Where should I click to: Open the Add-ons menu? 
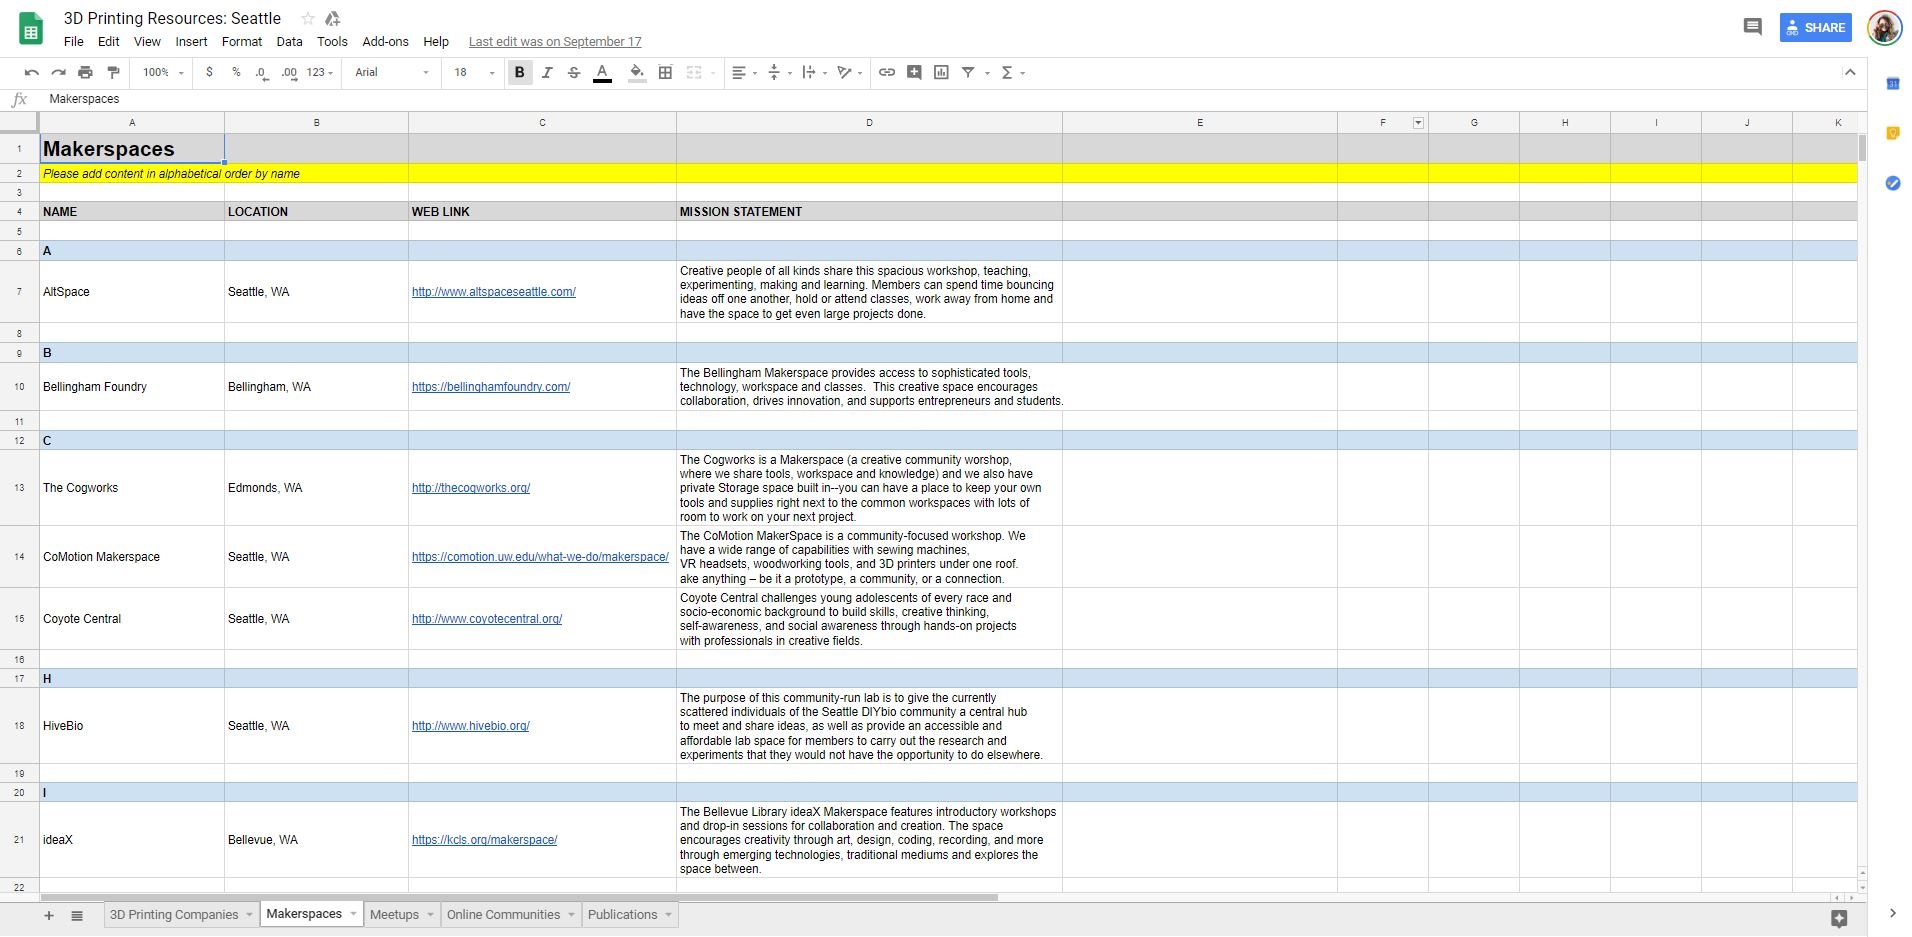pos(385,42)
